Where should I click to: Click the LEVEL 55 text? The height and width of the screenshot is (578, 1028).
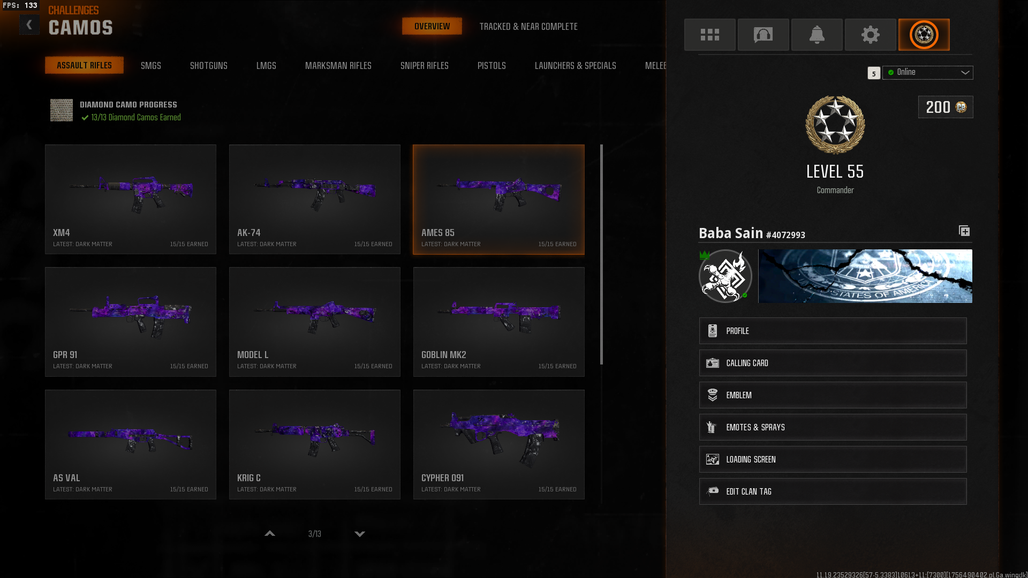(835, 172)
